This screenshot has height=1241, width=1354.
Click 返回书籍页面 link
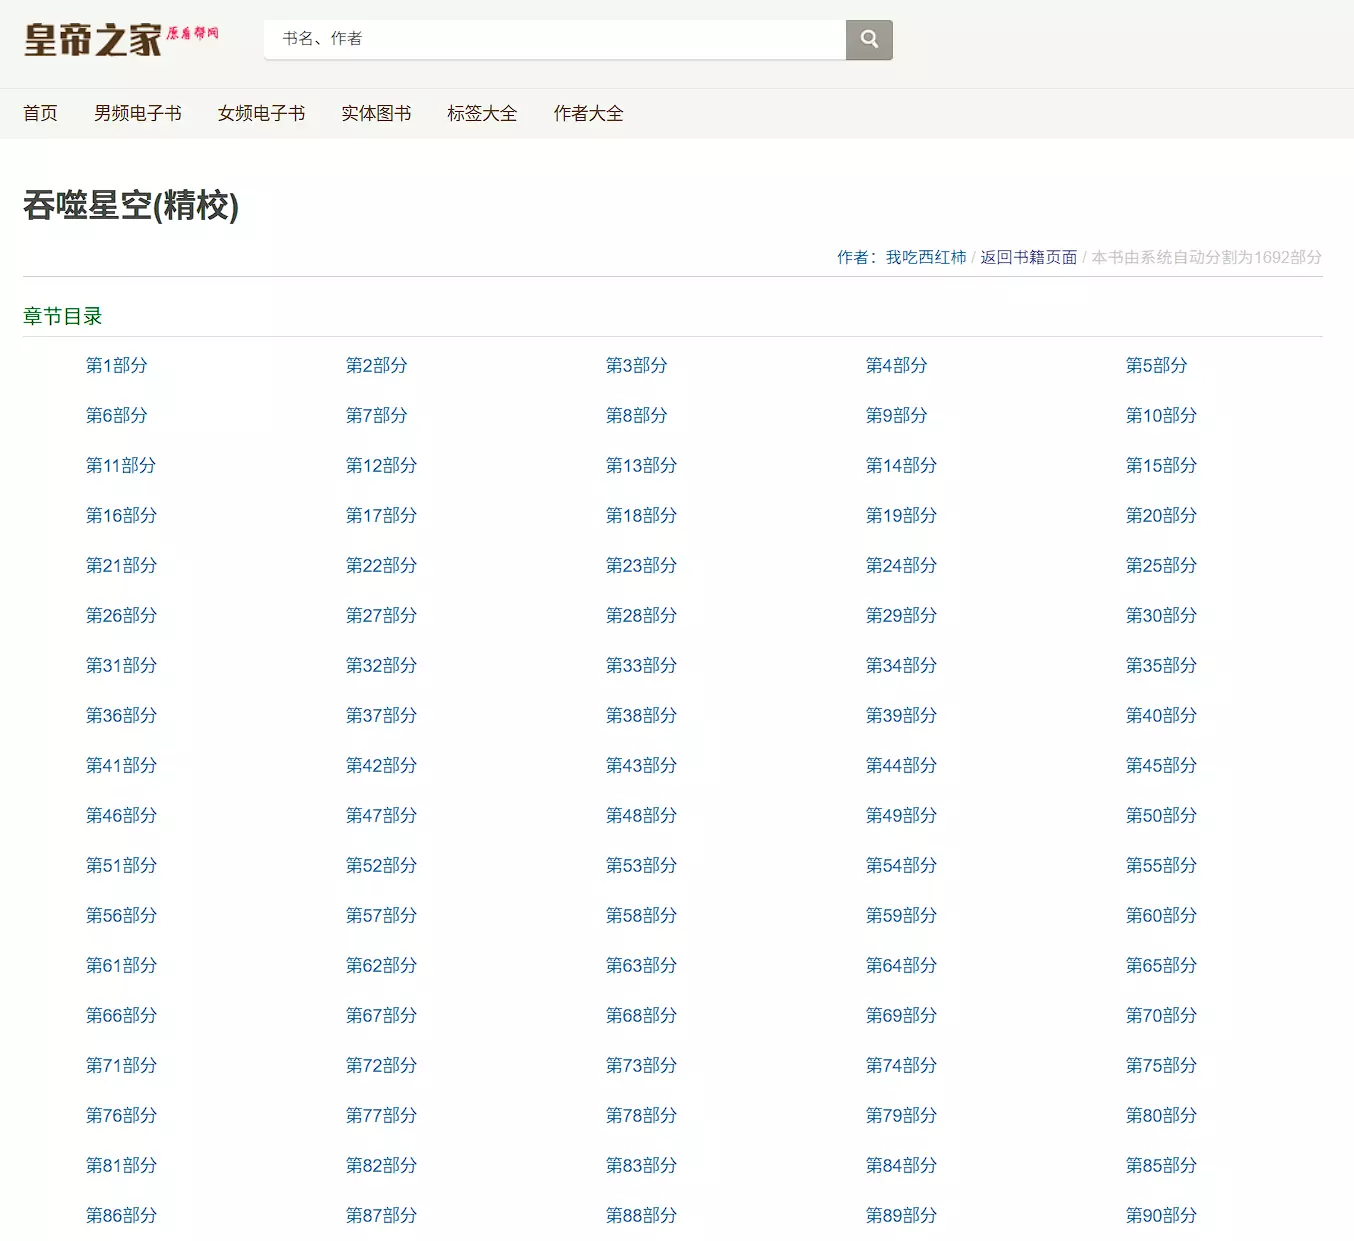(x=1028, y=258)
